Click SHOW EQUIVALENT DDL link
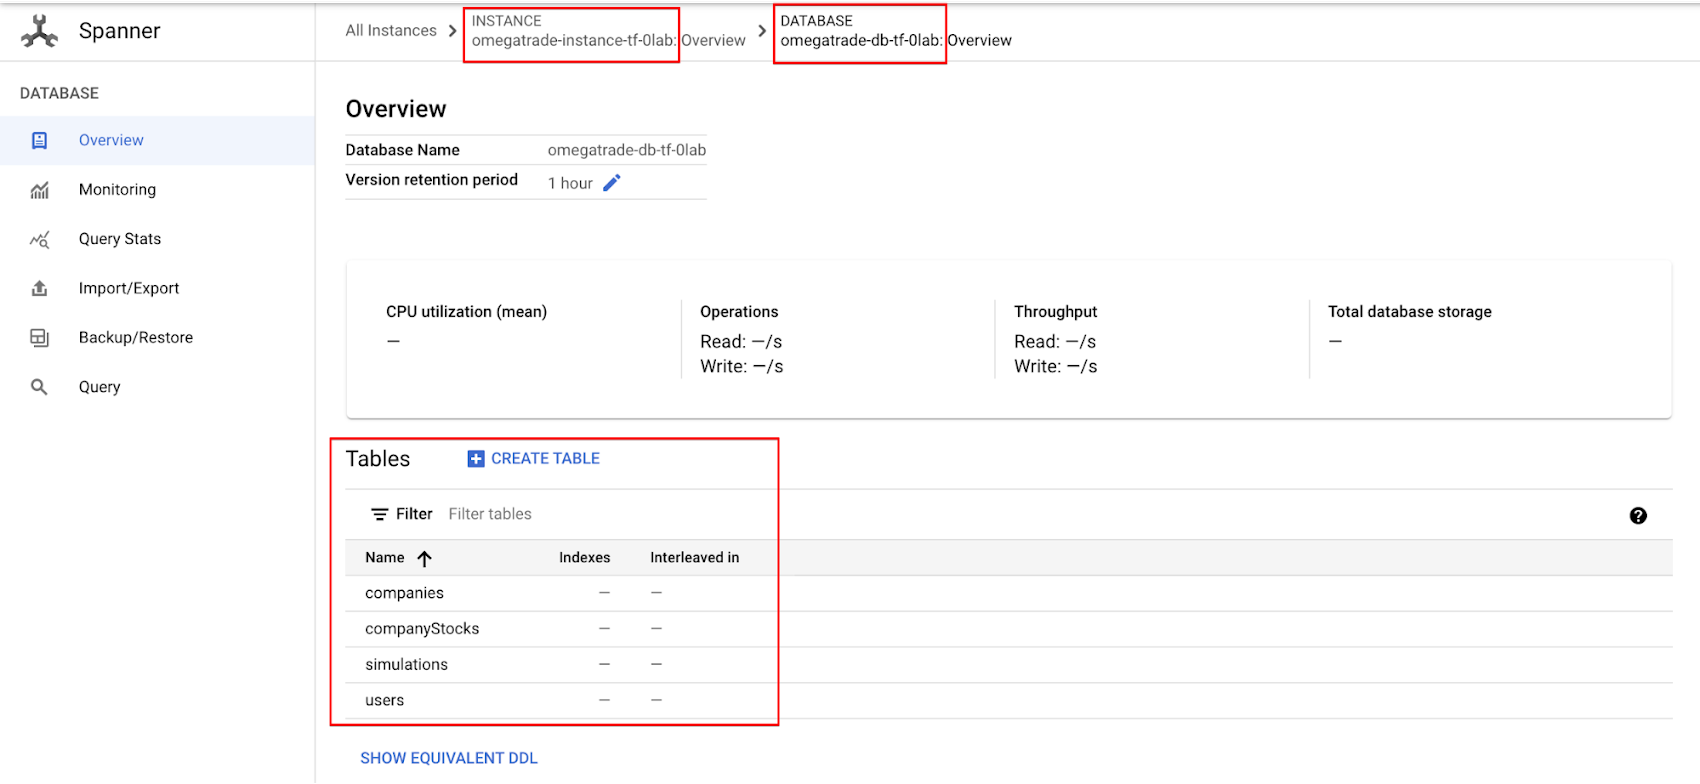 [x=449, y=759]
